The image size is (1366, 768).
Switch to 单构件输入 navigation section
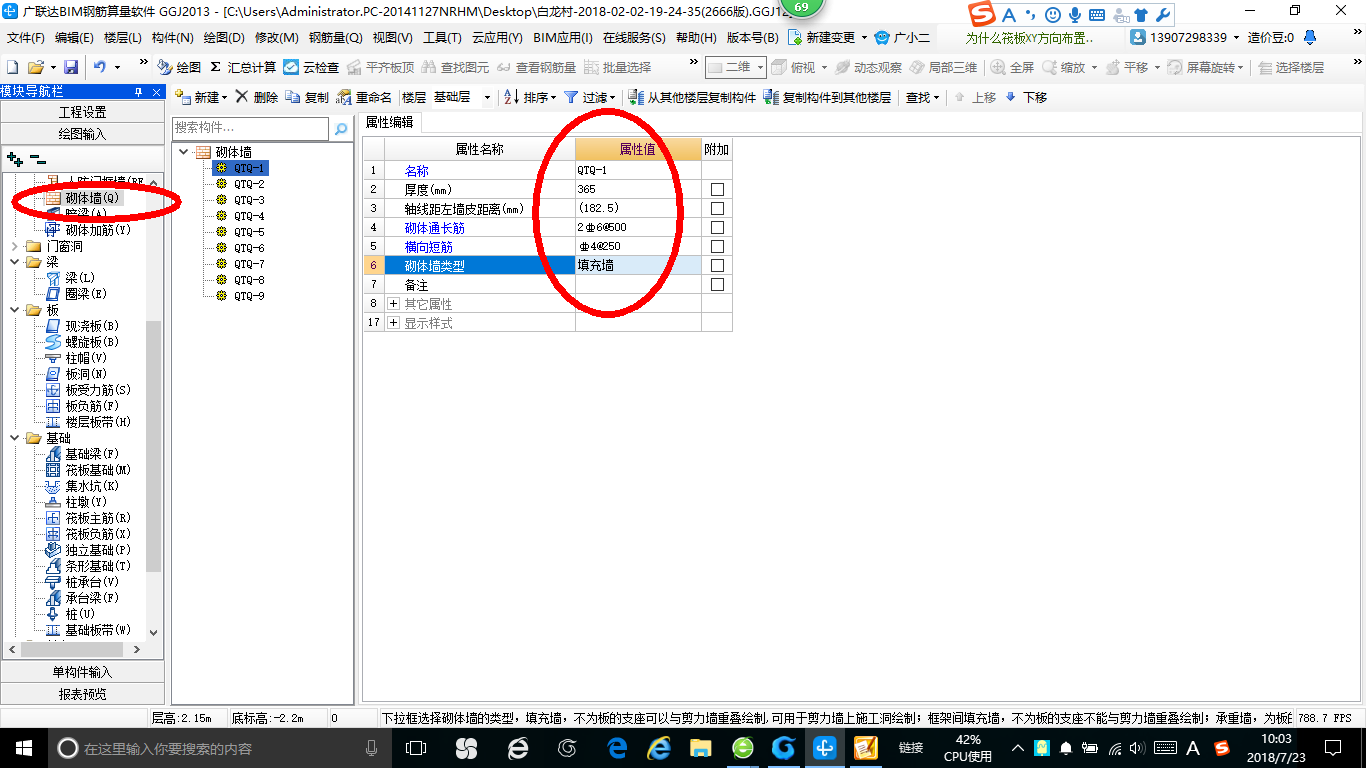pyautogui.click(x=82, y=672)
